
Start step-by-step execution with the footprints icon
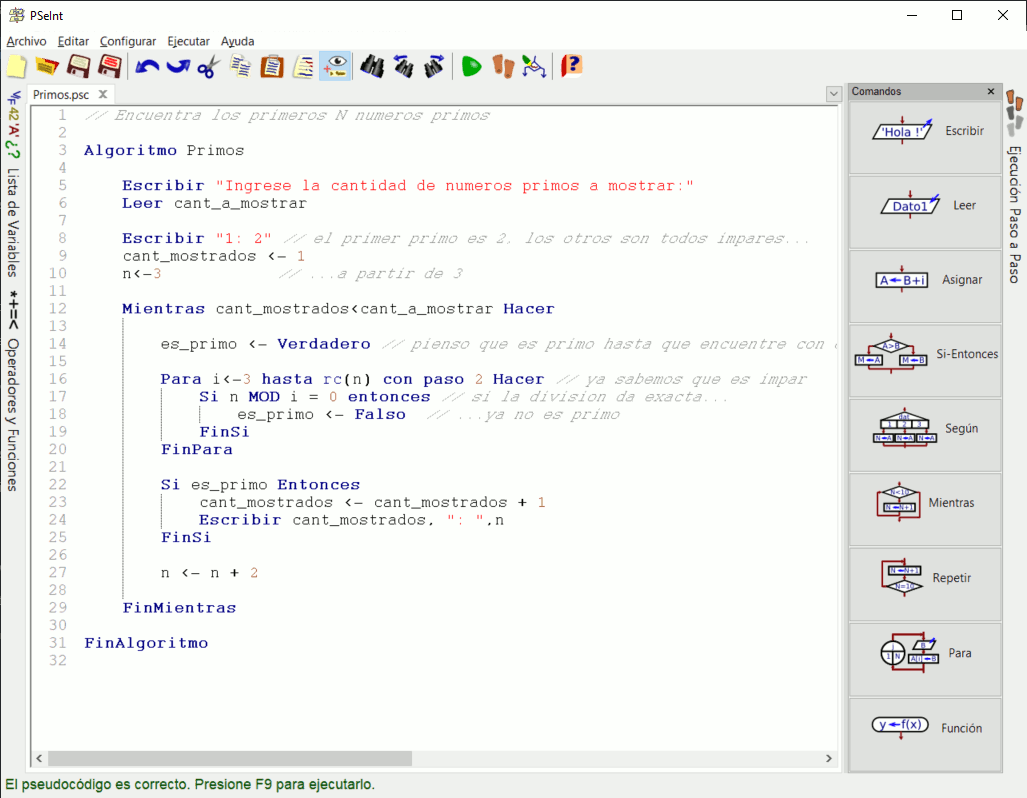(x=503, y=66)
